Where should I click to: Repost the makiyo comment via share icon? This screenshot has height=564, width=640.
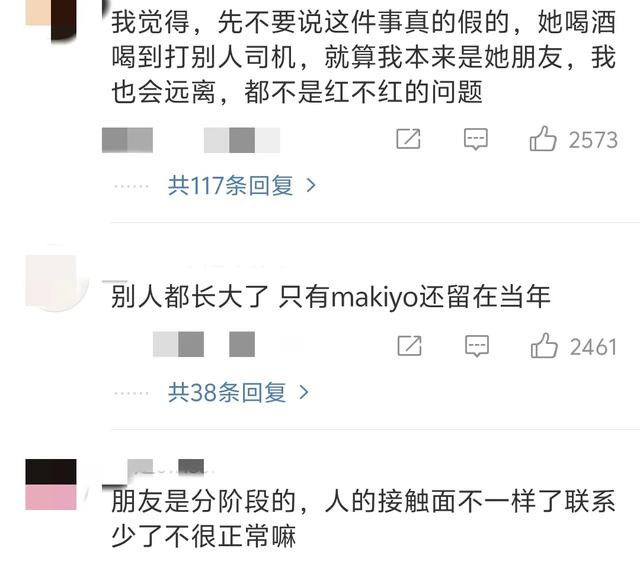[409, 346]
